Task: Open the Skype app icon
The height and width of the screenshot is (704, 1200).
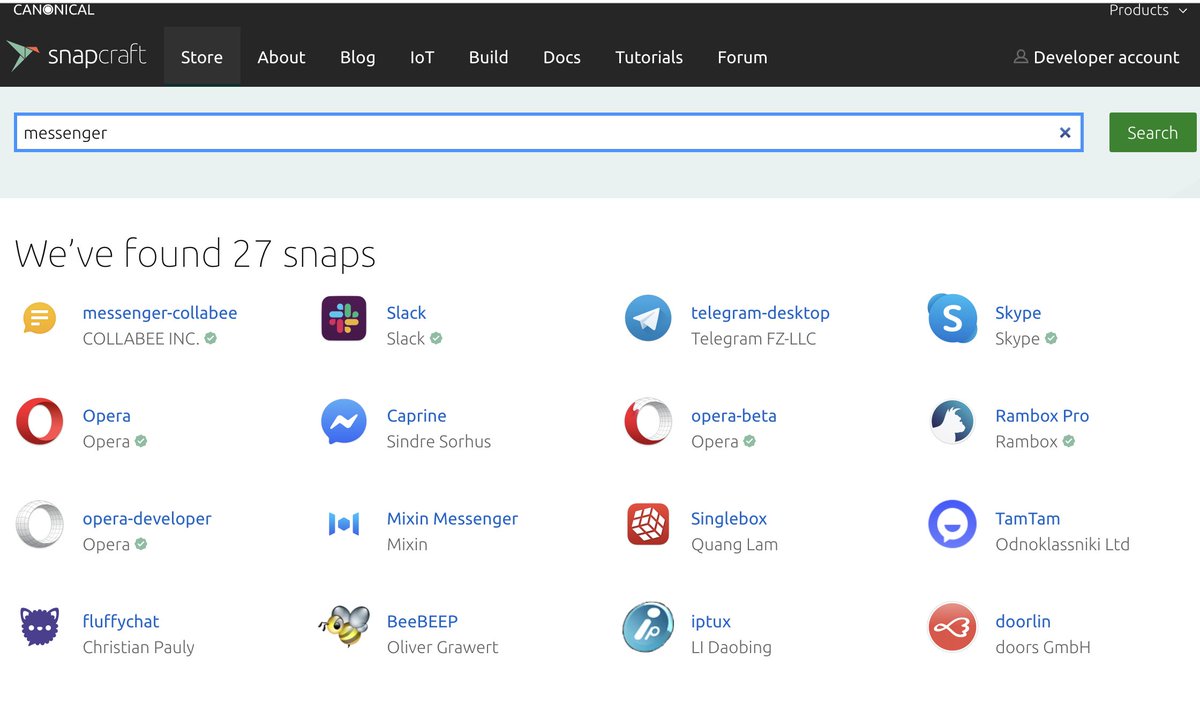Action: point(951,319)
